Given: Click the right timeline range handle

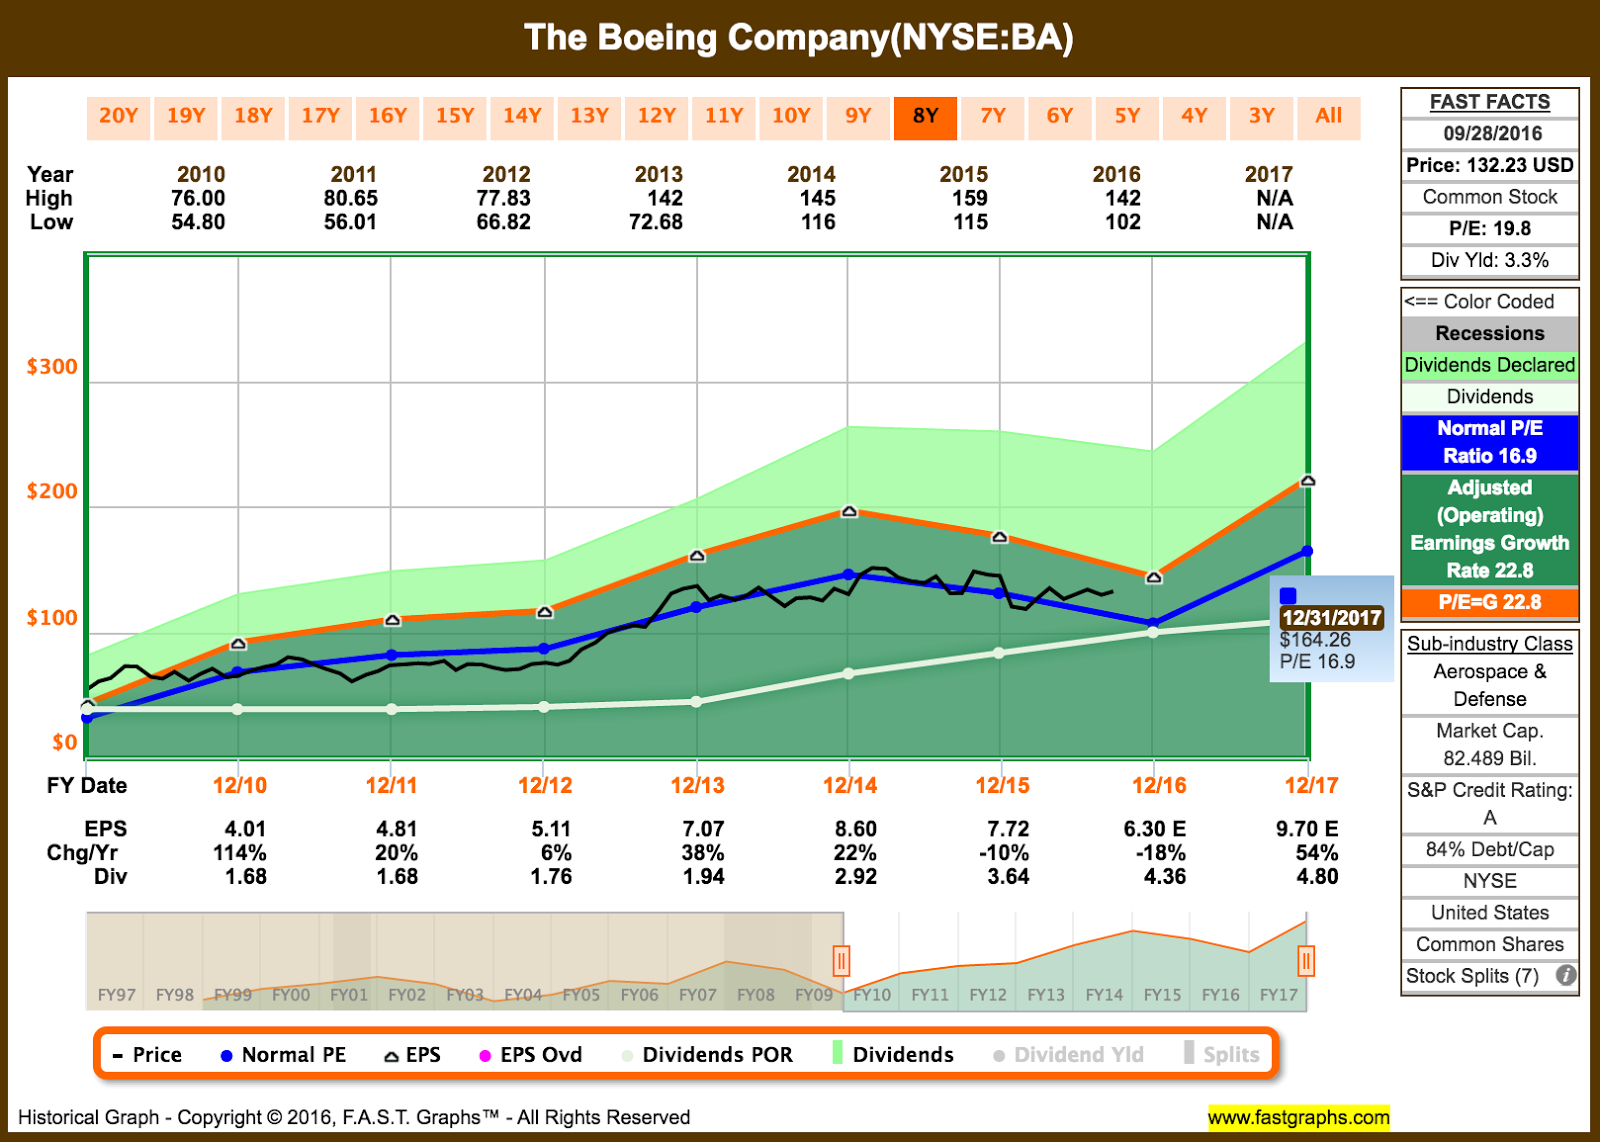Looking at the screenshot, I should click(x=1306, y=962).
